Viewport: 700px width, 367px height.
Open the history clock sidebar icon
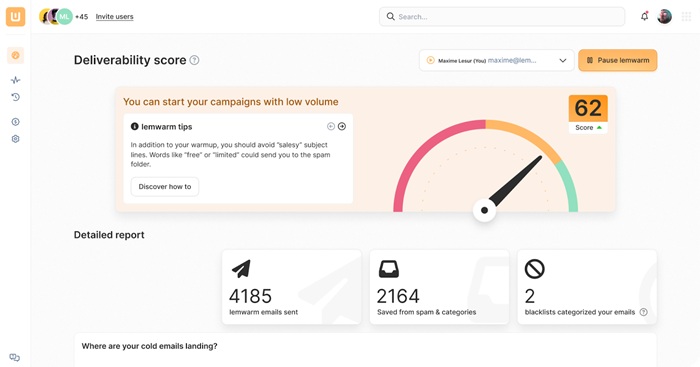[16, 97]
